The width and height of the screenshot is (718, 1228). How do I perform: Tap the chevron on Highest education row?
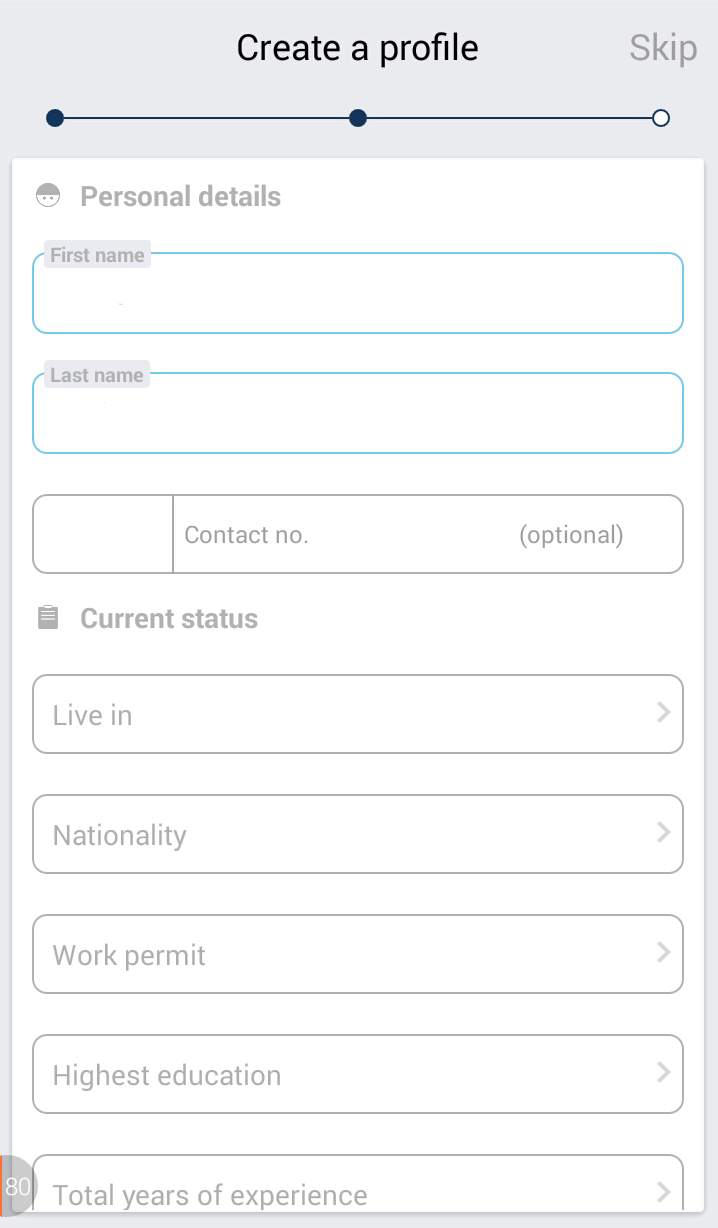click(x=663, y=1073)
